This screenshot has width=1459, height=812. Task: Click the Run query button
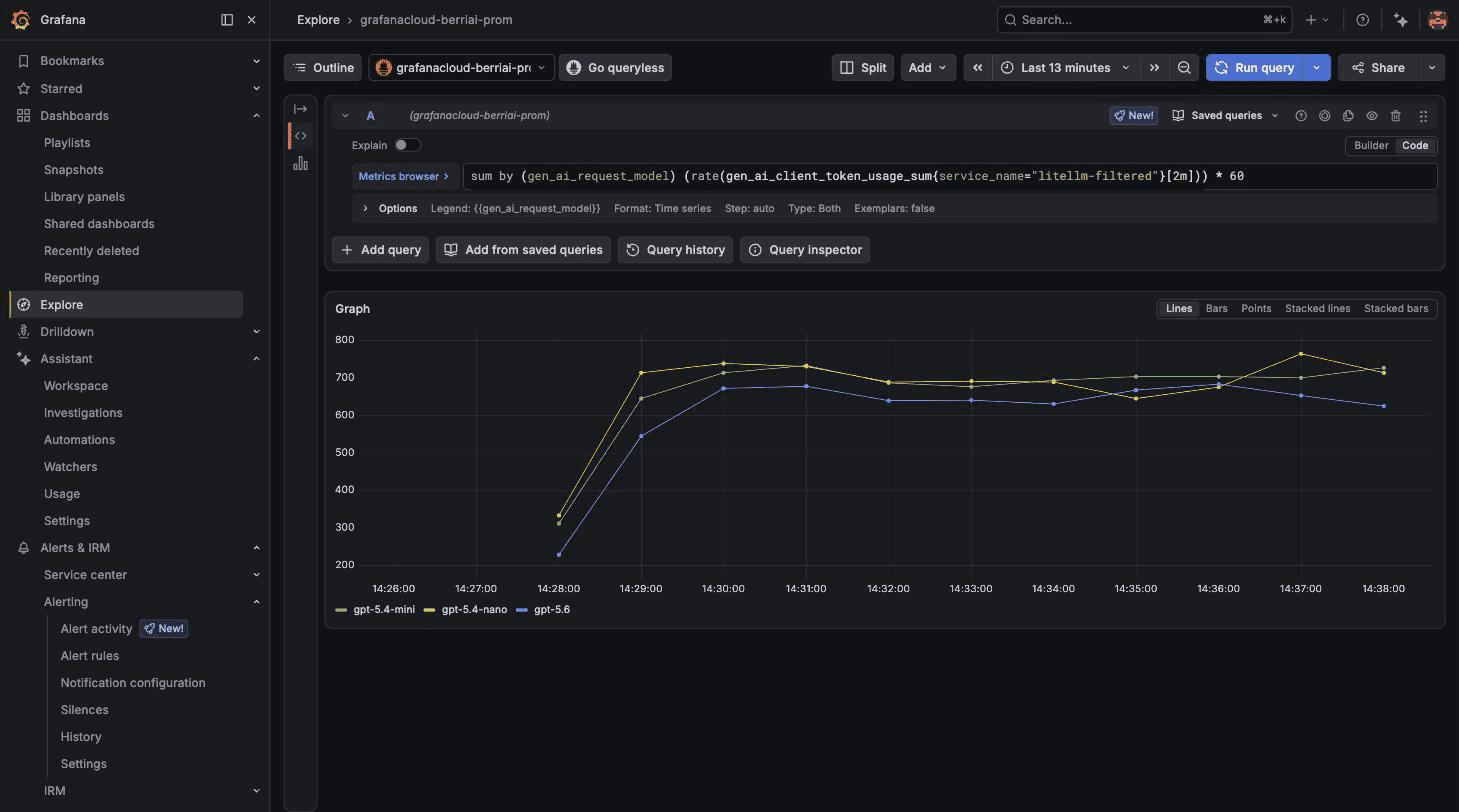(x=1255, y=68)
